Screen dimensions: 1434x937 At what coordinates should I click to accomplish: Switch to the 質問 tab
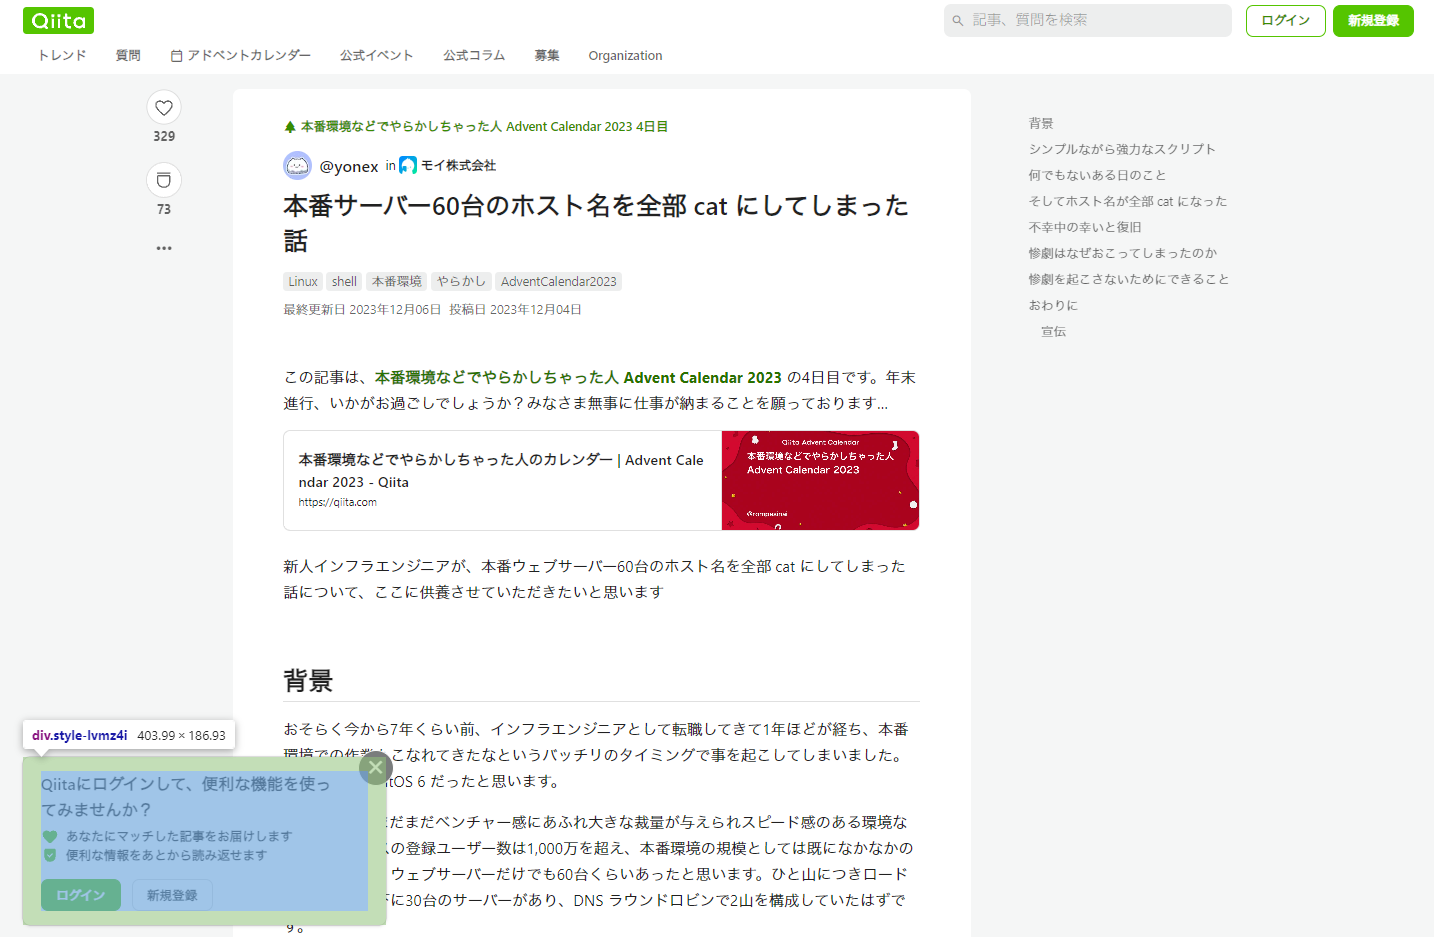point(127,55)
